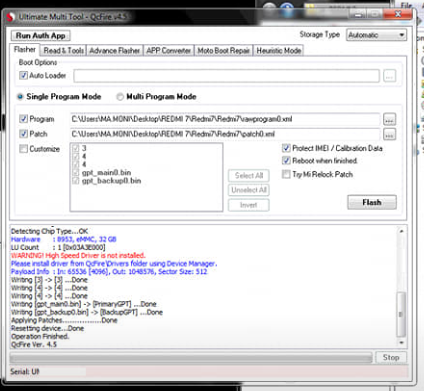Click the Auto Loader path field

[226, 76]
